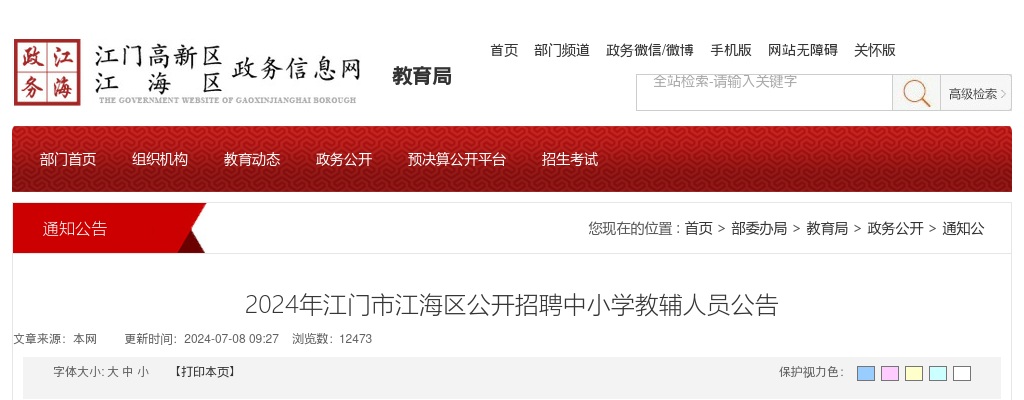Select the white eye-protection color swatch
Image resolution: width=1024 pixels, height=400 pixels.
coord(962,373)
